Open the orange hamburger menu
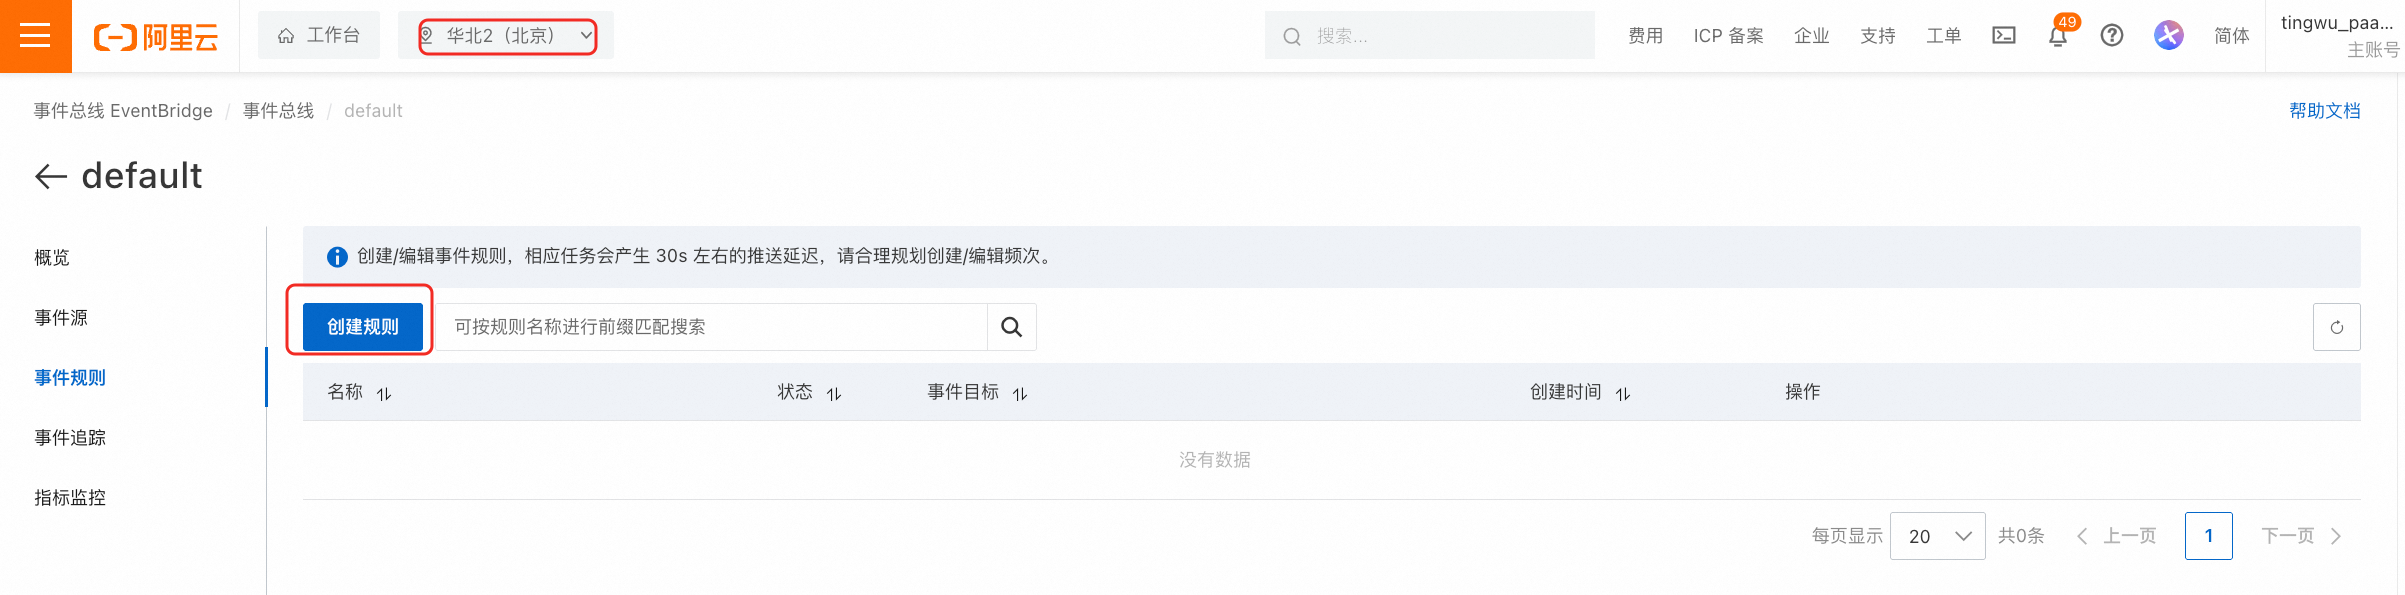The height and width of the screenshot is (595, 2405). (x=35, y=36)
